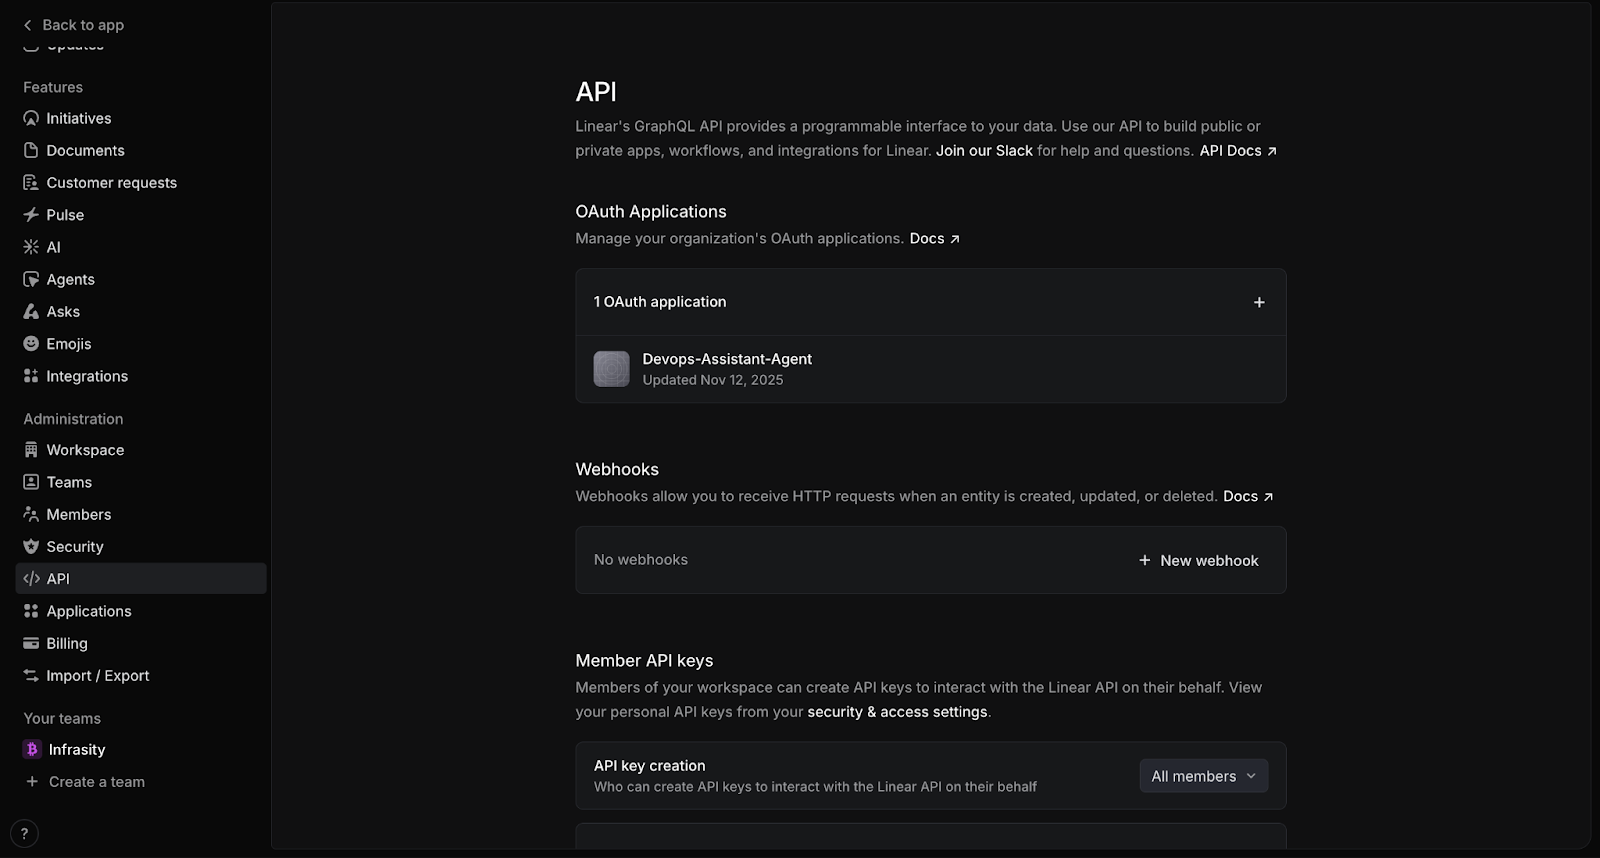Click API key creation label
Image resolution: width=1600 pixels, height=858 pixels.
pos(649,765)
